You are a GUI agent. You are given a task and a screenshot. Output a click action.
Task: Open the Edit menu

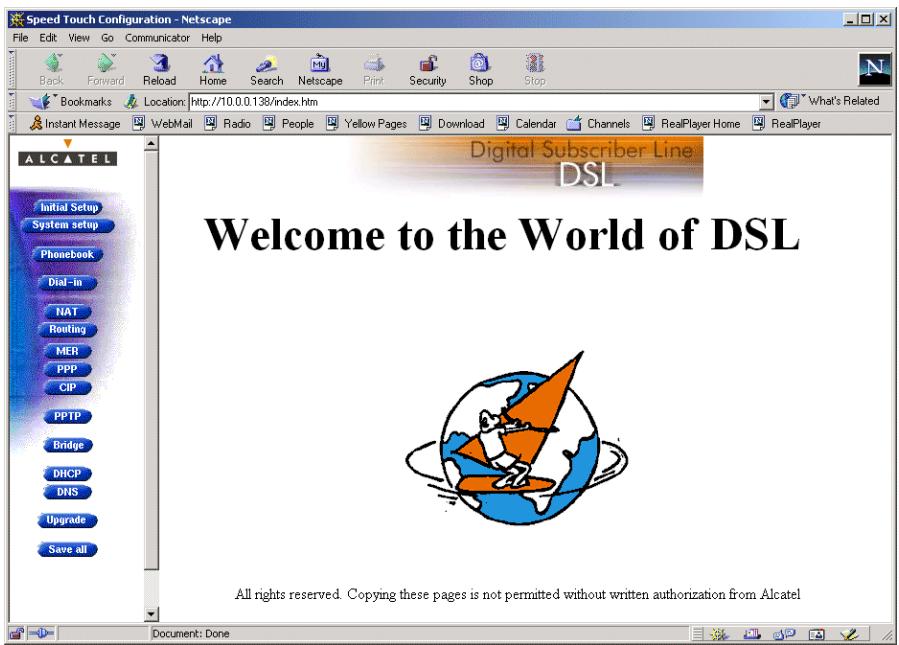click(x=48, y=38)
